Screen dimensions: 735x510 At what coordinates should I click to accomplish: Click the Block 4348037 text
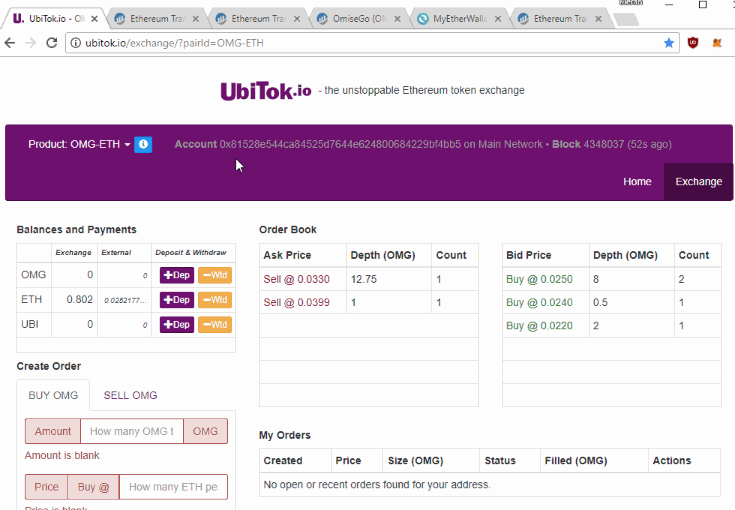588,144
